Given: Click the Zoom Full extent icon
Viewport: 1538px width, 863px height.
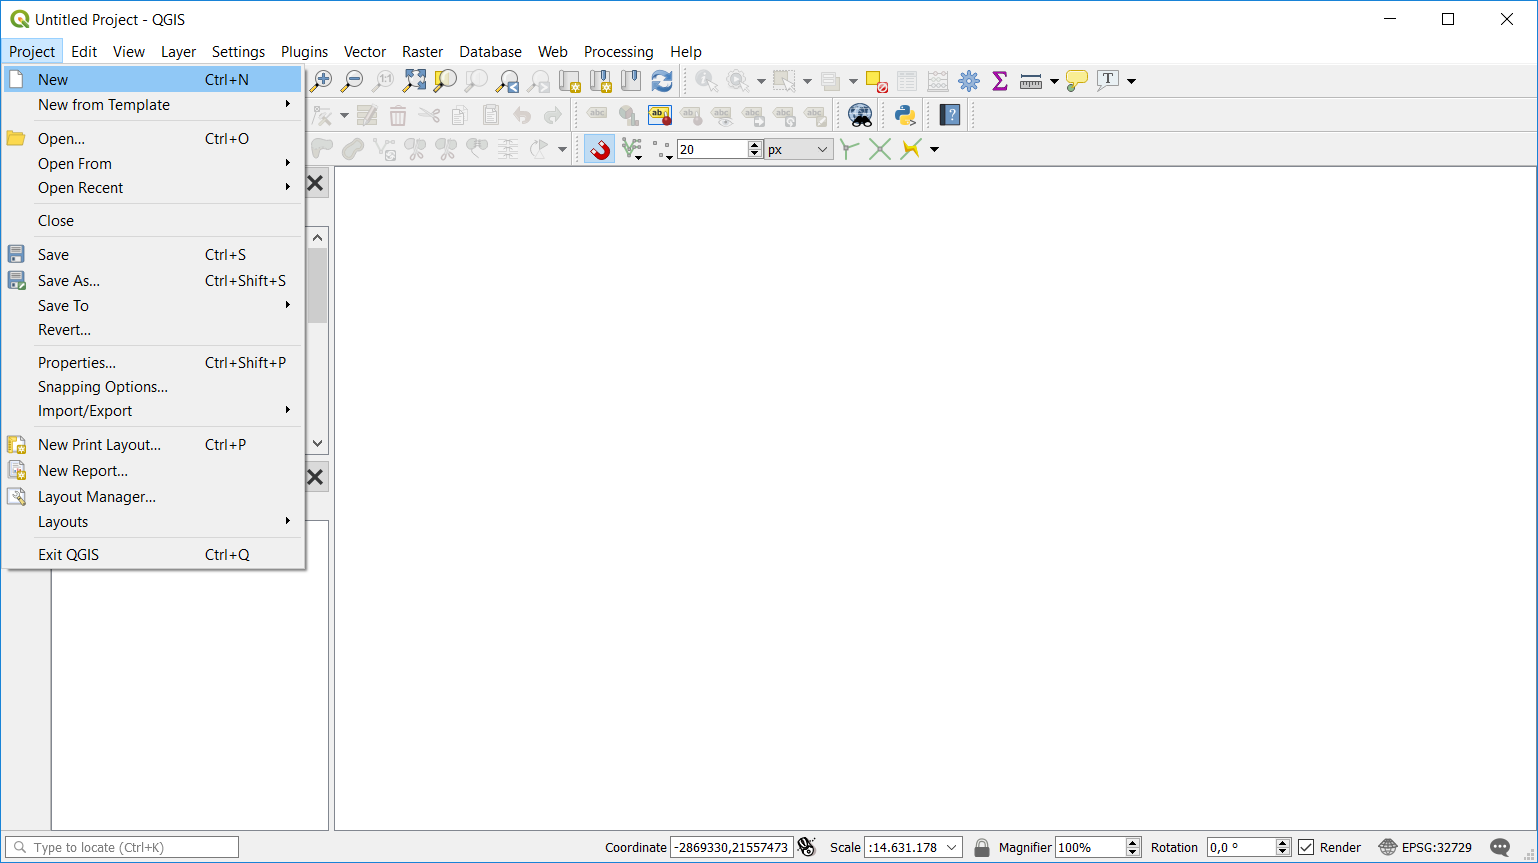Looking at the screenshot, I should [x=414, y=81].
